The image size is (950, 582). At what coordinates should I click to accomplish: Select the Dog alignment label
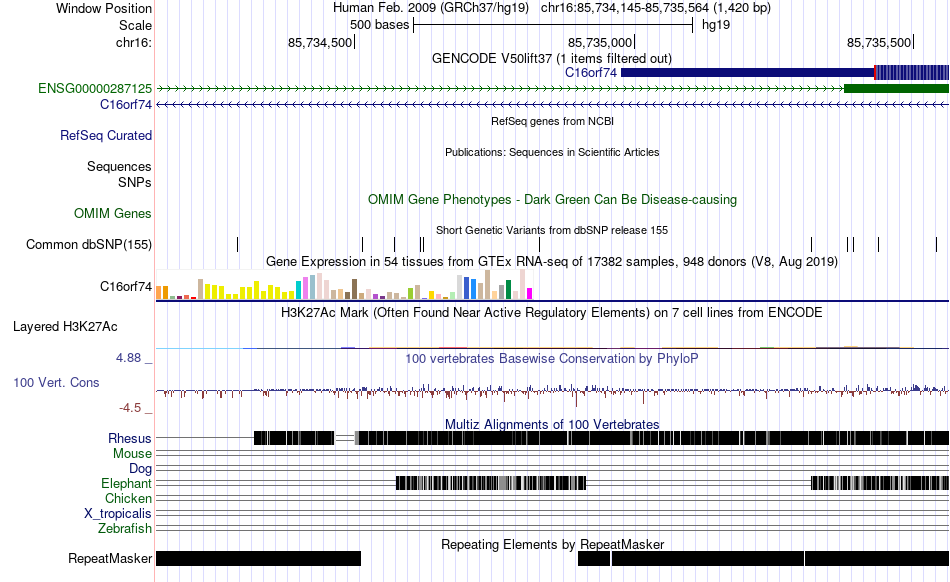pyautogui.click(x=140, y=468)
